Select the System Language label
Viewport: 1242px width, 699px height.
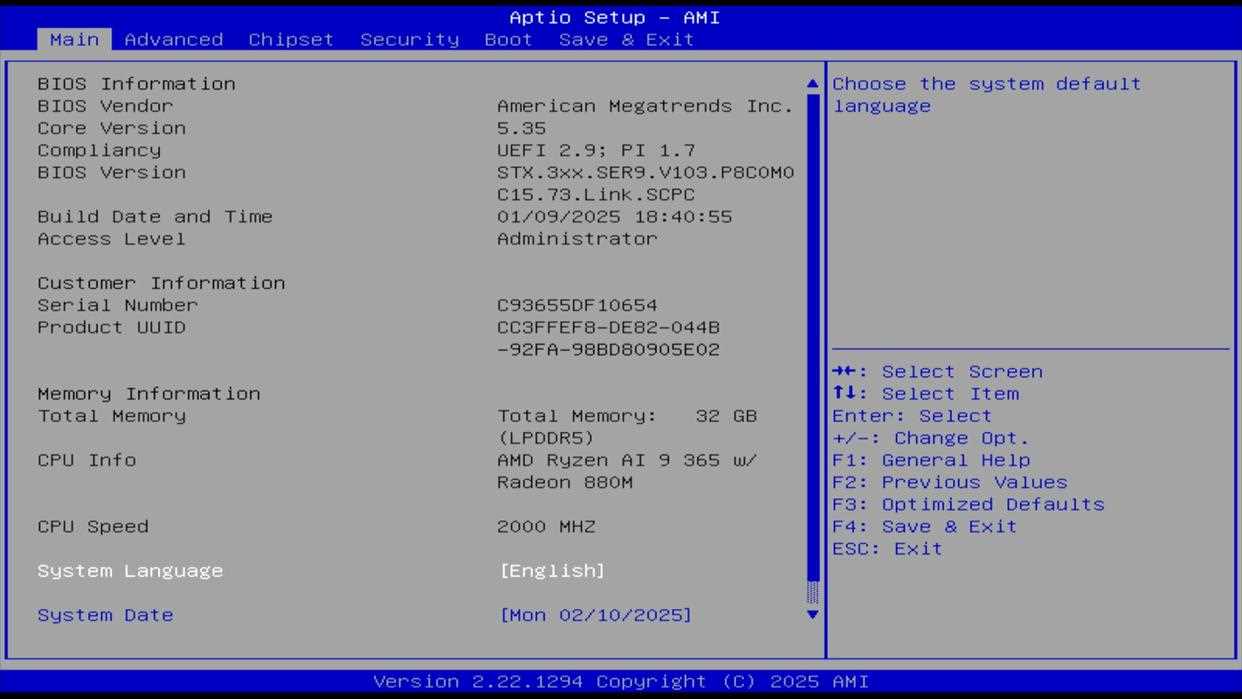(x=130, y=571)
